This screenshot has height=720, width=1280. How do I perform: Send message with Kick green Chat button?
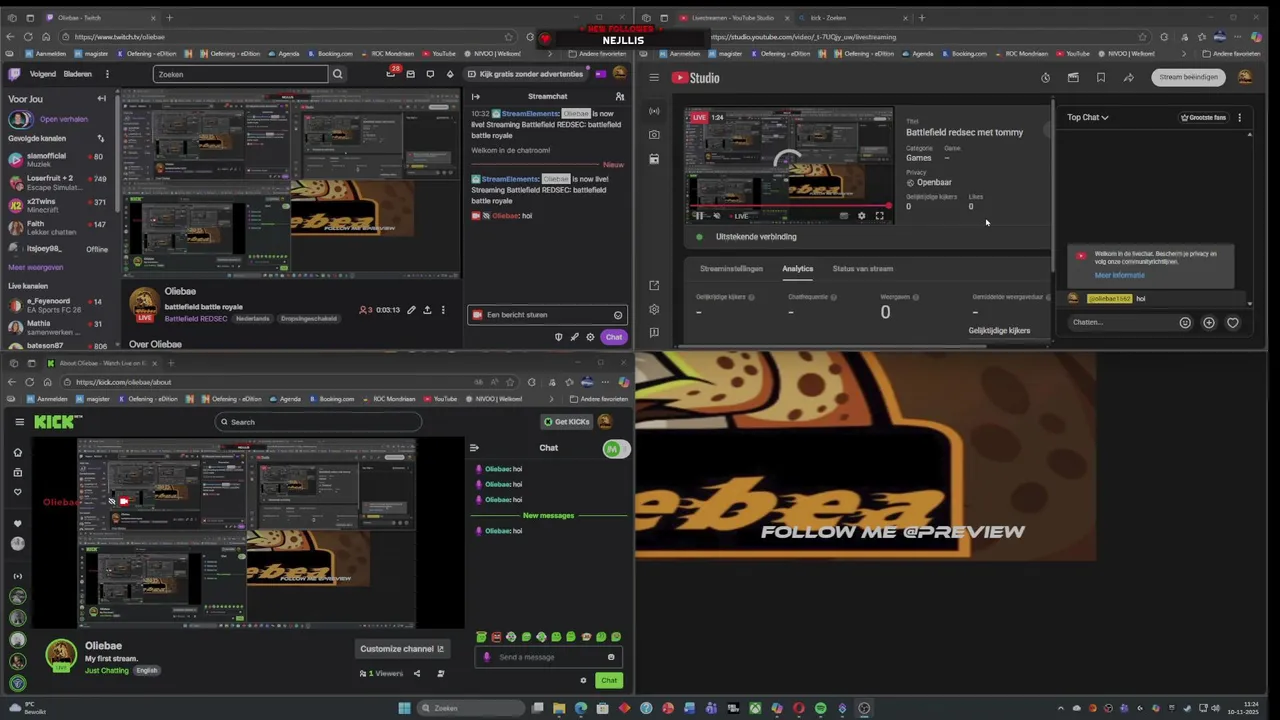(609, 681)
